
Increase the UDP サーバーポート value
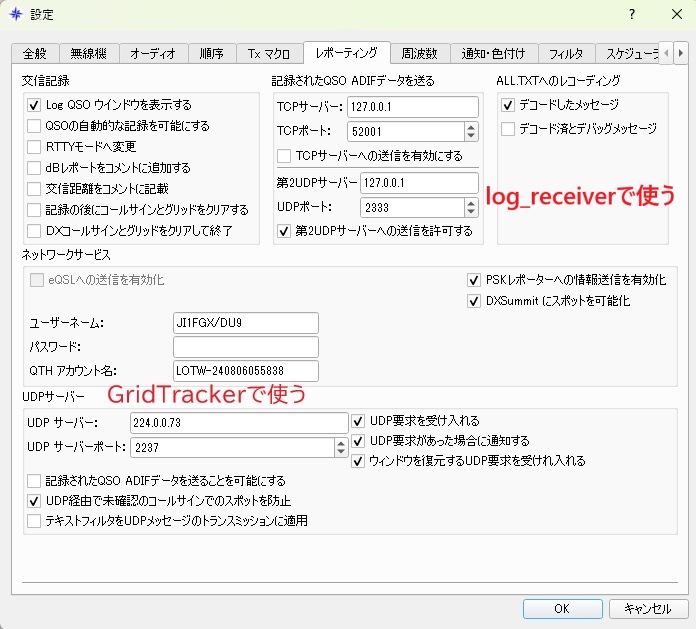click(339, 442)
